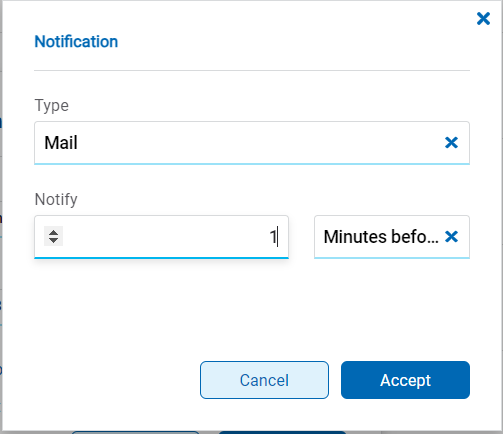Click the partially hidden dark blue button below dialog
The image size is (503, 434).
pos(282,432)
